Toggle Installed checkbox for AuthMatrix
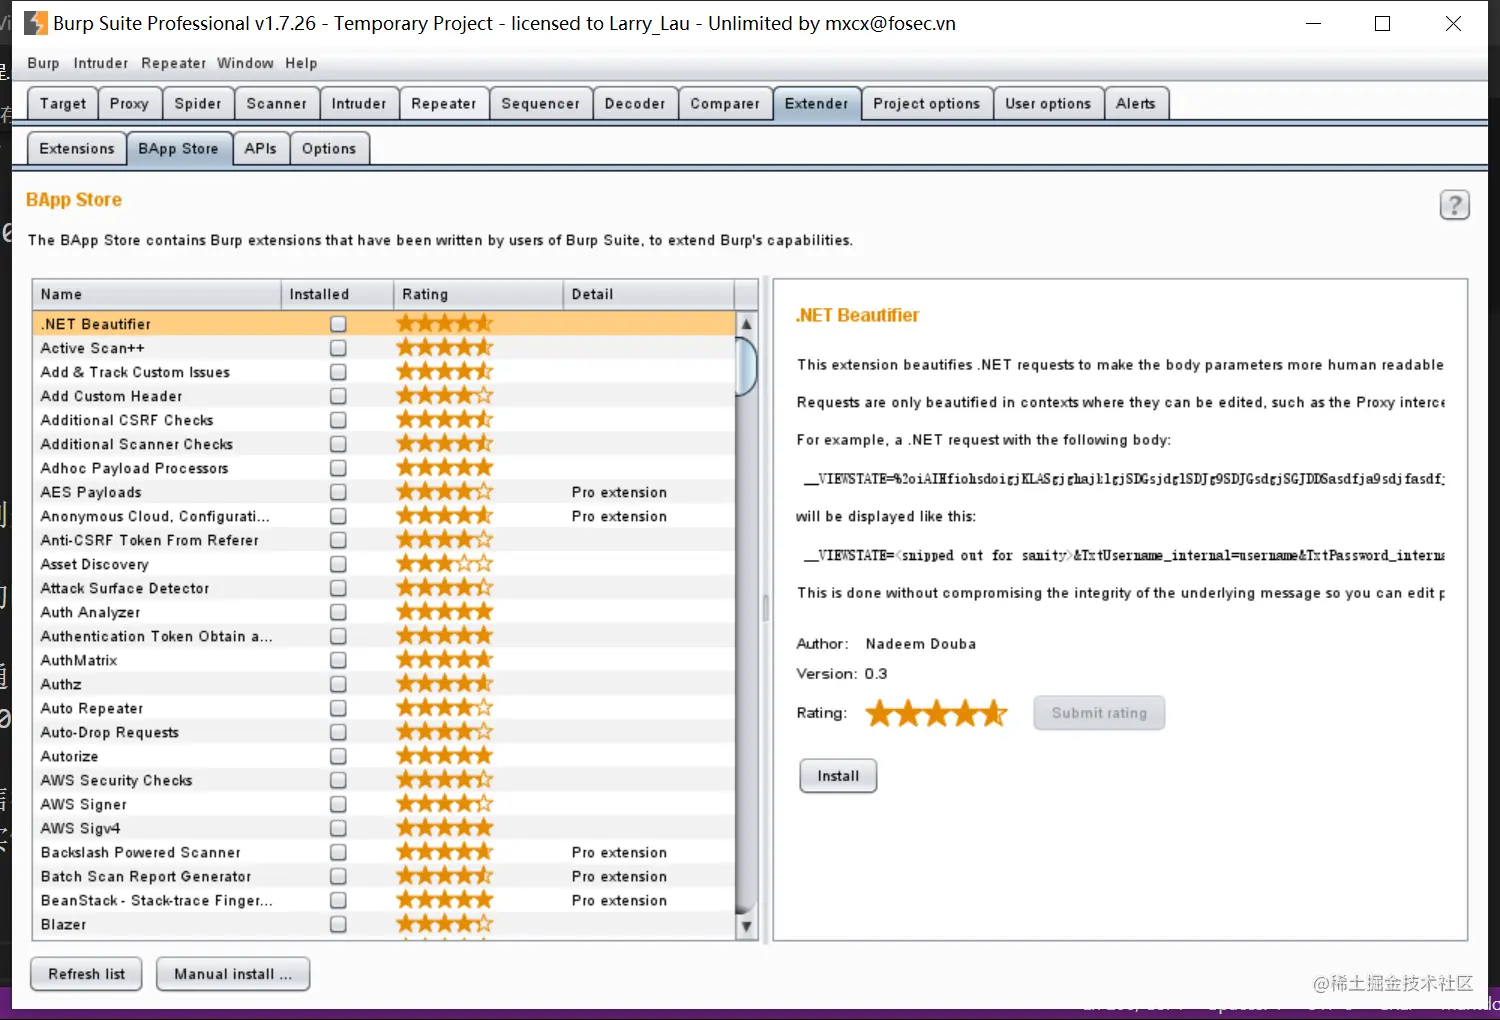 pyautogui.click(x=338, y=660)
